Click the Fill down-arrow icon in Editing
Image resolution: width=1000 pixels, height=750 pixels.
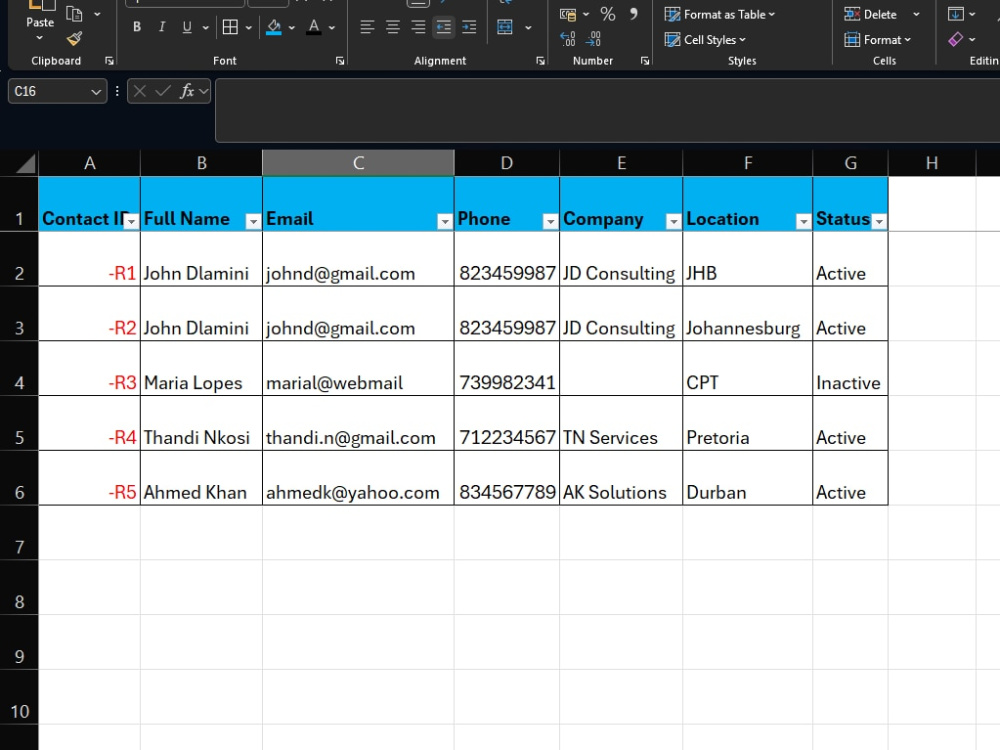(955, 13)
